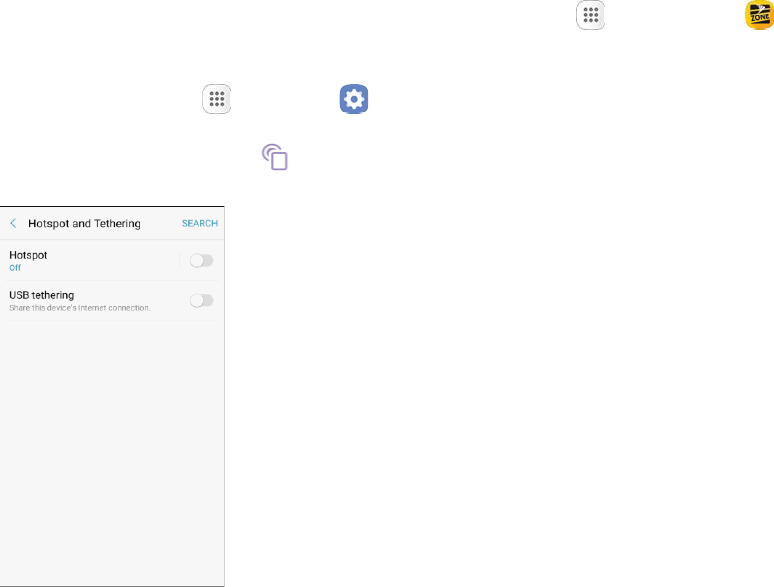Screen dimensions: 774x587
Task: Click the knob of the Hotspot switch
Action: coord(196,260)
